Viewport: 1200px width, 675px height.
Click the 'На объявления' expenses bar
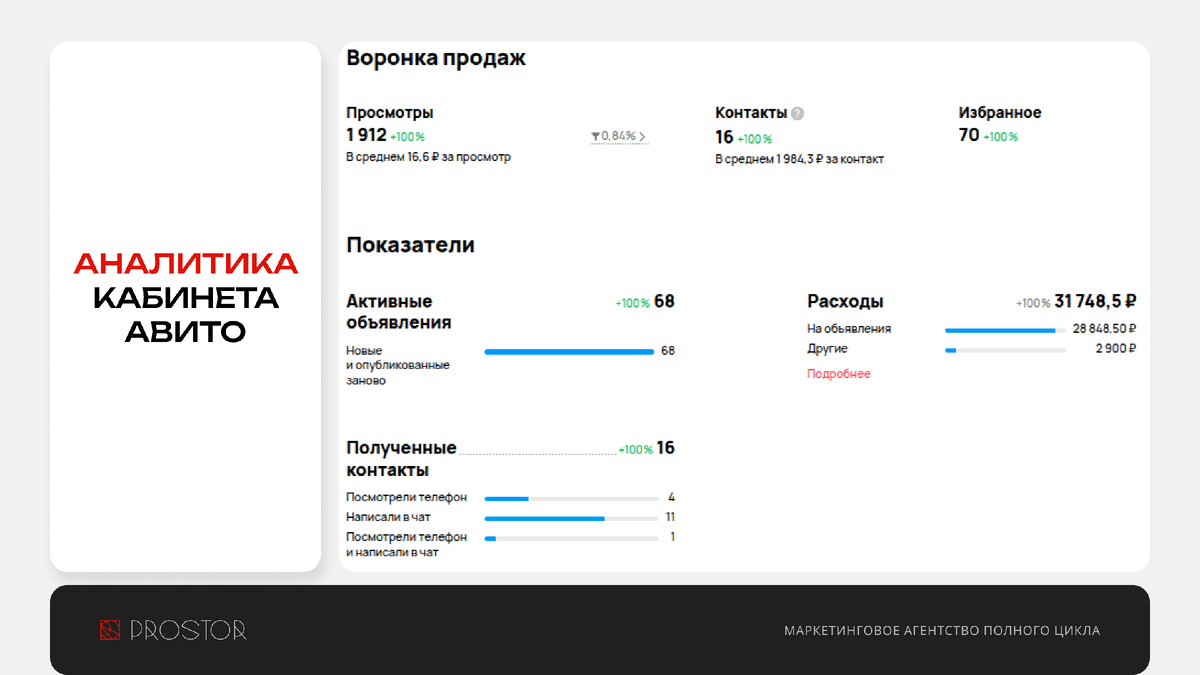tap(1005, 329)
